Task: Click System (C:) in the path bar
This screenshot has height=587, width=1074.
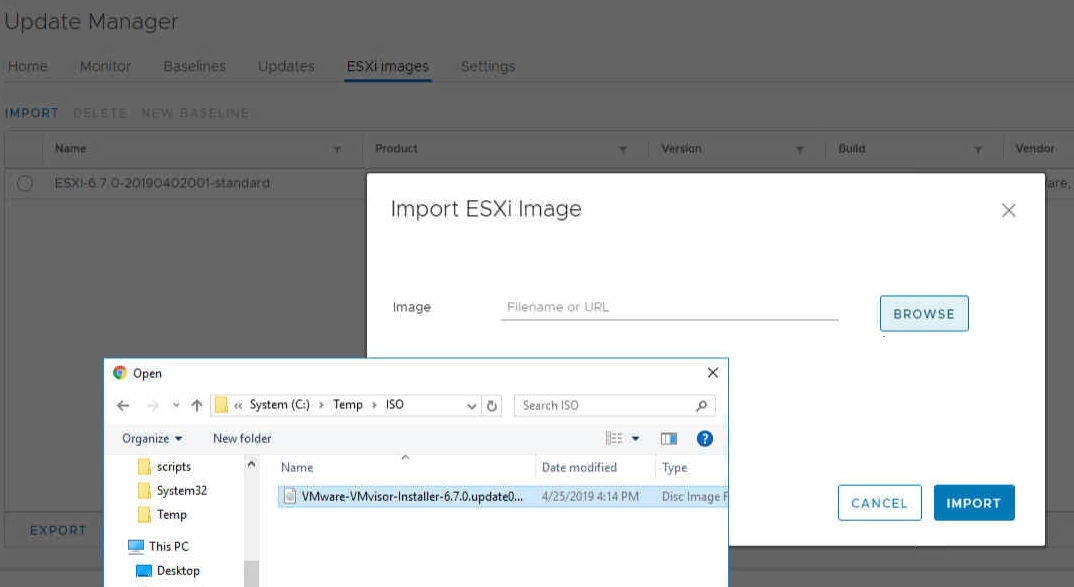Action: [279, 405]
